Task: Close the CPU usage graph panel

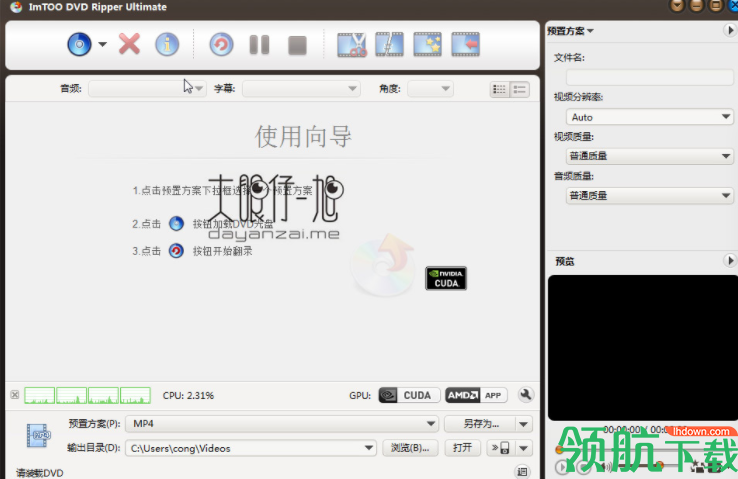Action: 15,395
